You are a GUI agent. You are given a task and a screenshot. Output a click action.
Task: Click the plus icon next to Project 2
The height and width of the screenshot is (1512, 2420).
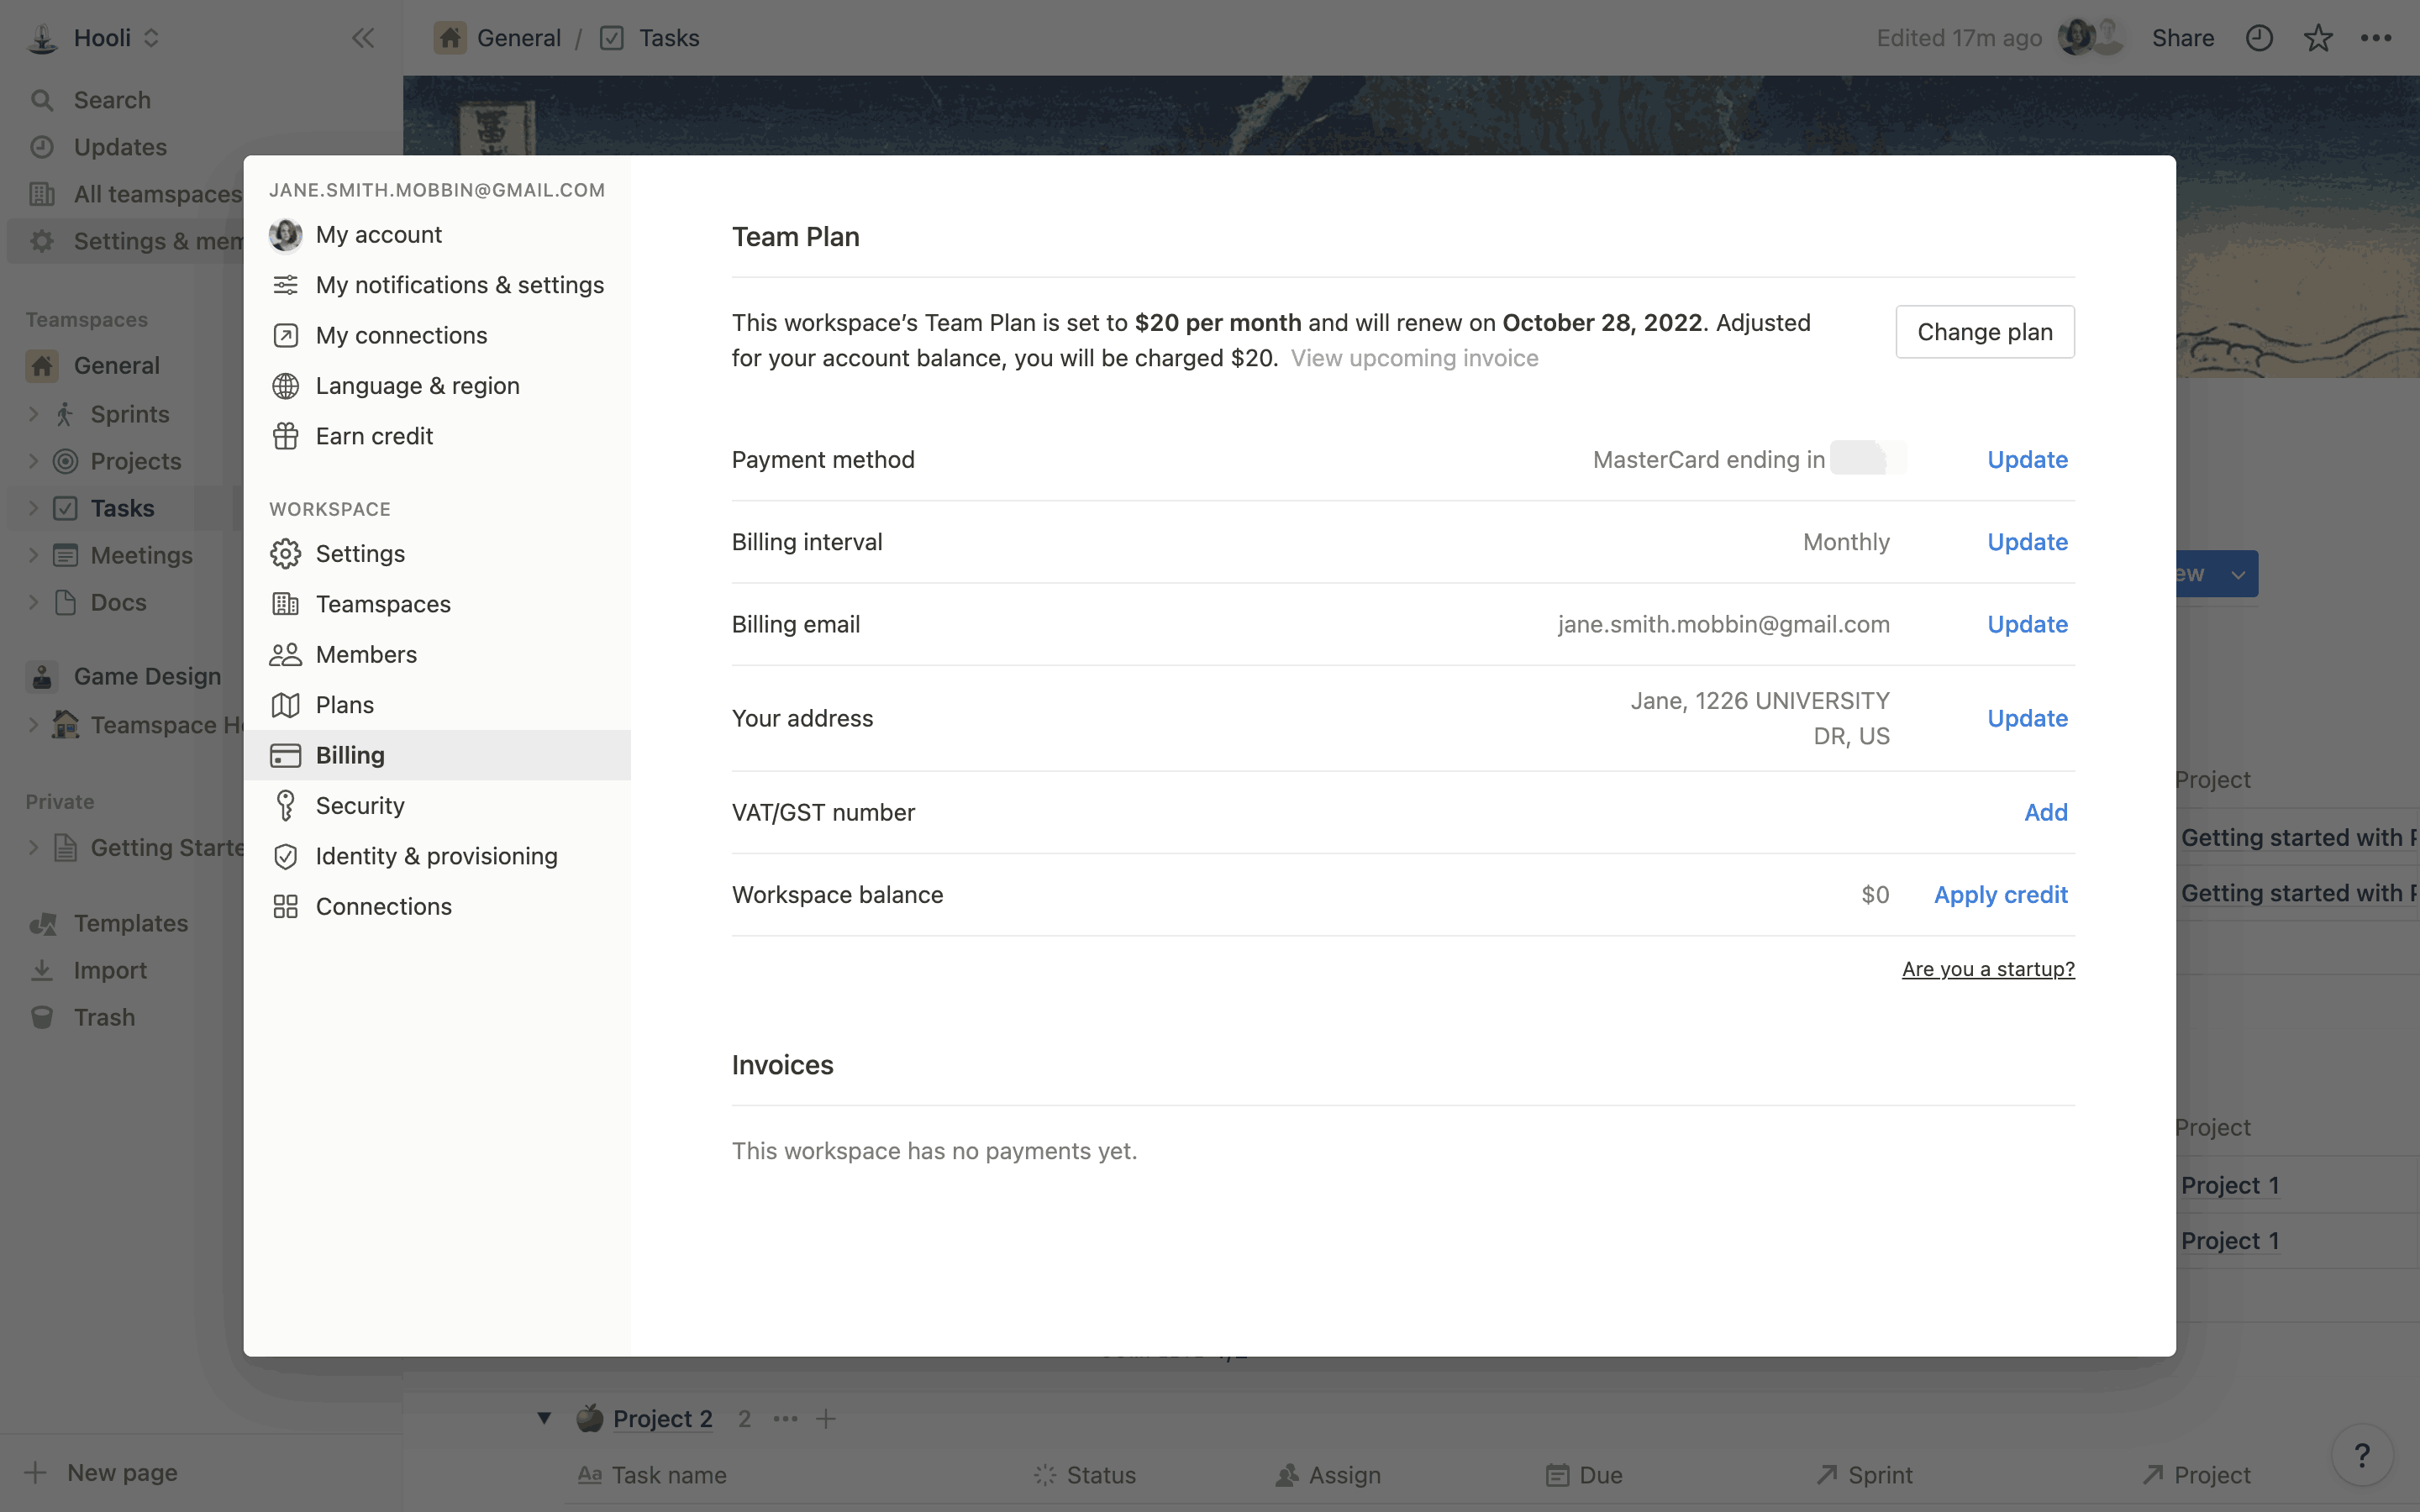tap(826, 1418)
